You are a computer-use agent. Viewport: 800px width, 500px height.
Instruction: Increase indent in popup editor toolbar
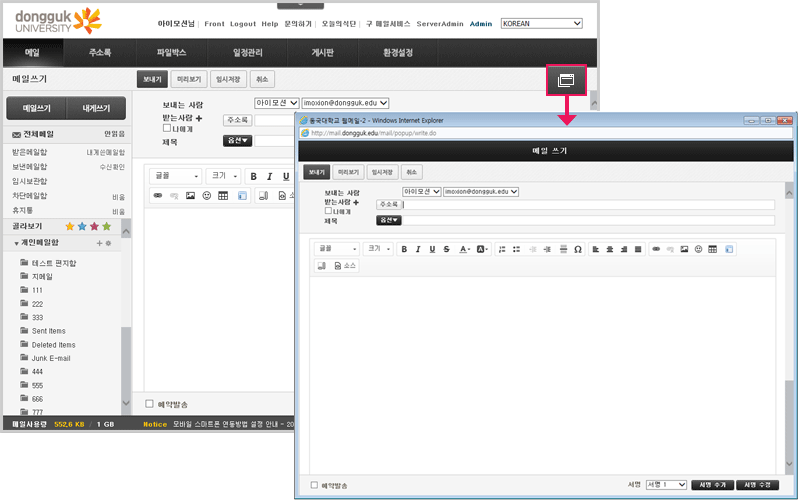[x=547, y=249]
